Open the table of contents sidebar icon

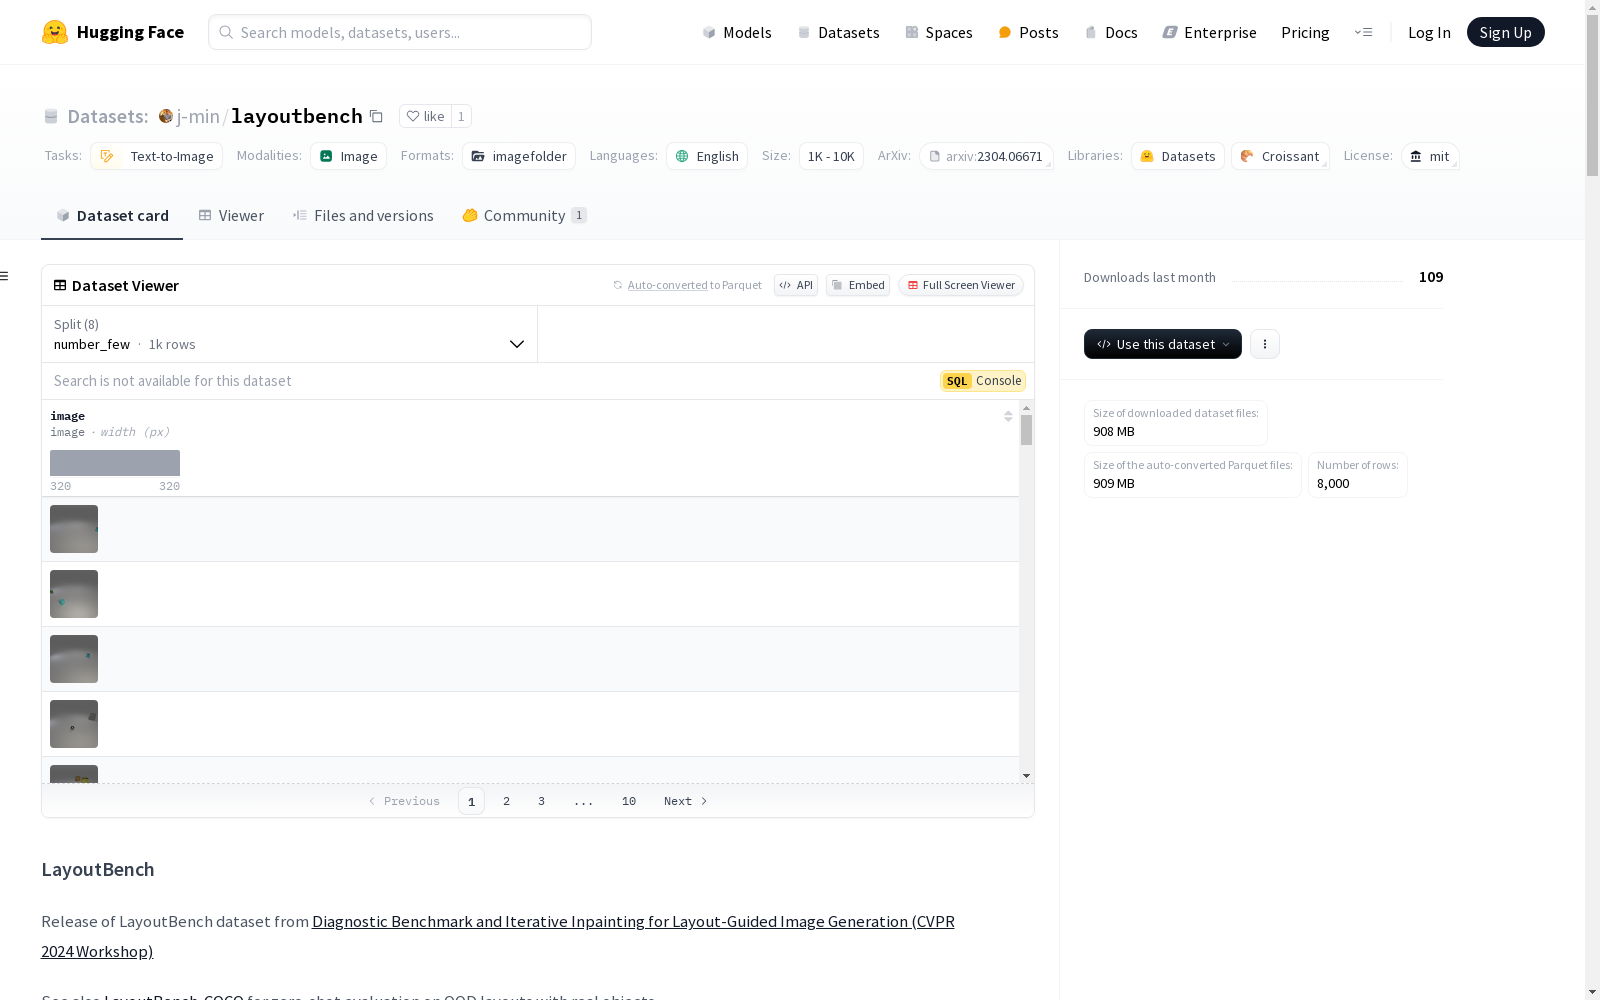click(5, 276)
